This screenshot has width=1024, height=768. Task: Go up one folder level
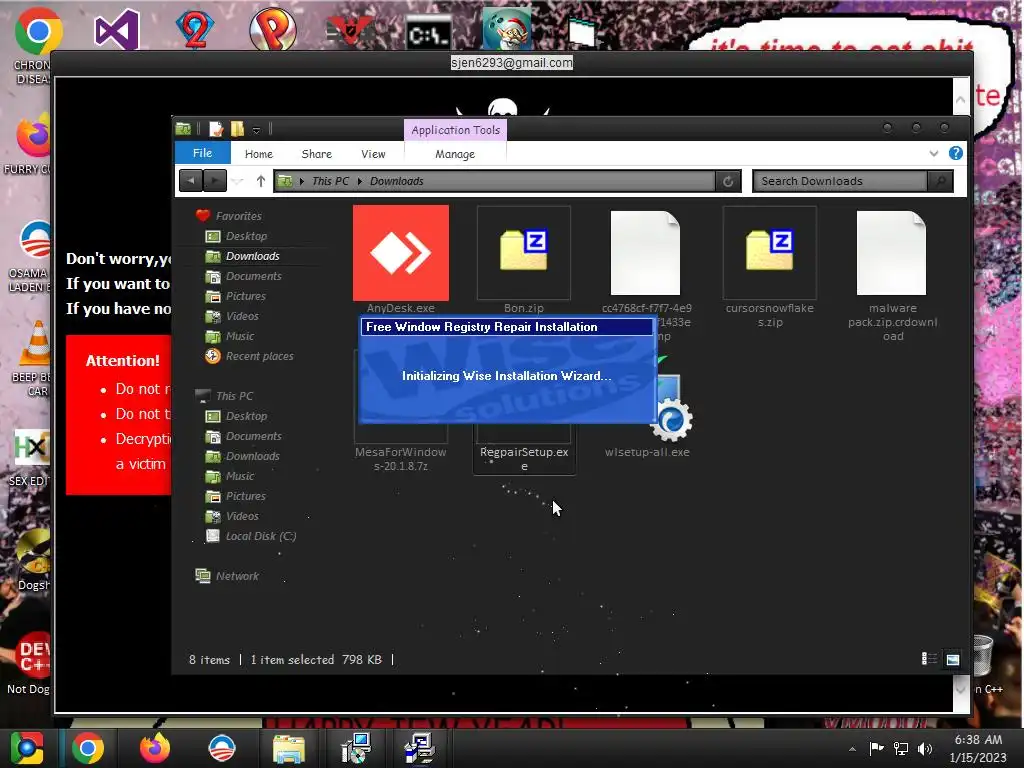pyautogui.click(x=261, y=181)
